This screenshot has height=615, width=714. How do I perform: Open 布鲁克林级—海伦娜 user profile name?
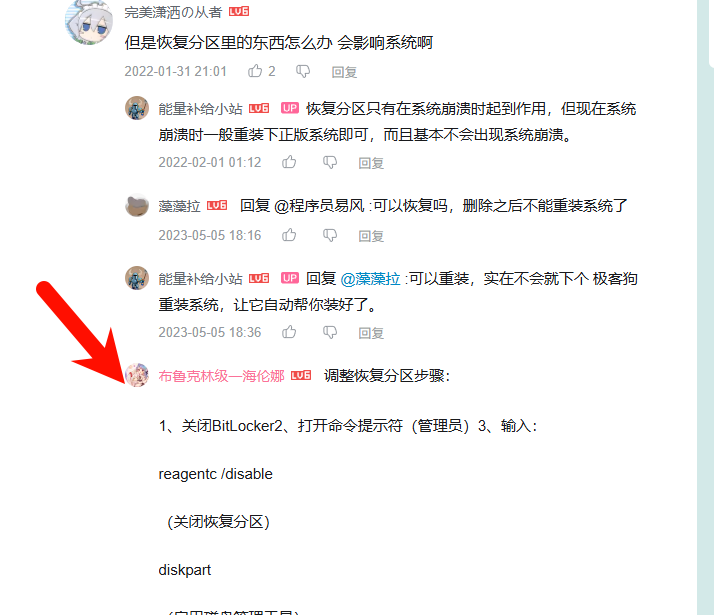pyautogui.click(x=221, y=376)
